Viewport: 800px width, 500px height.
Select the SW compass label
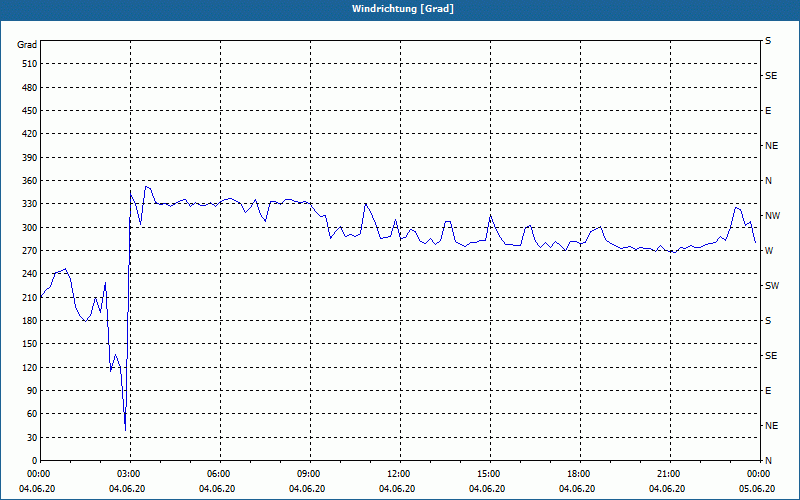[x=772, y=286]
